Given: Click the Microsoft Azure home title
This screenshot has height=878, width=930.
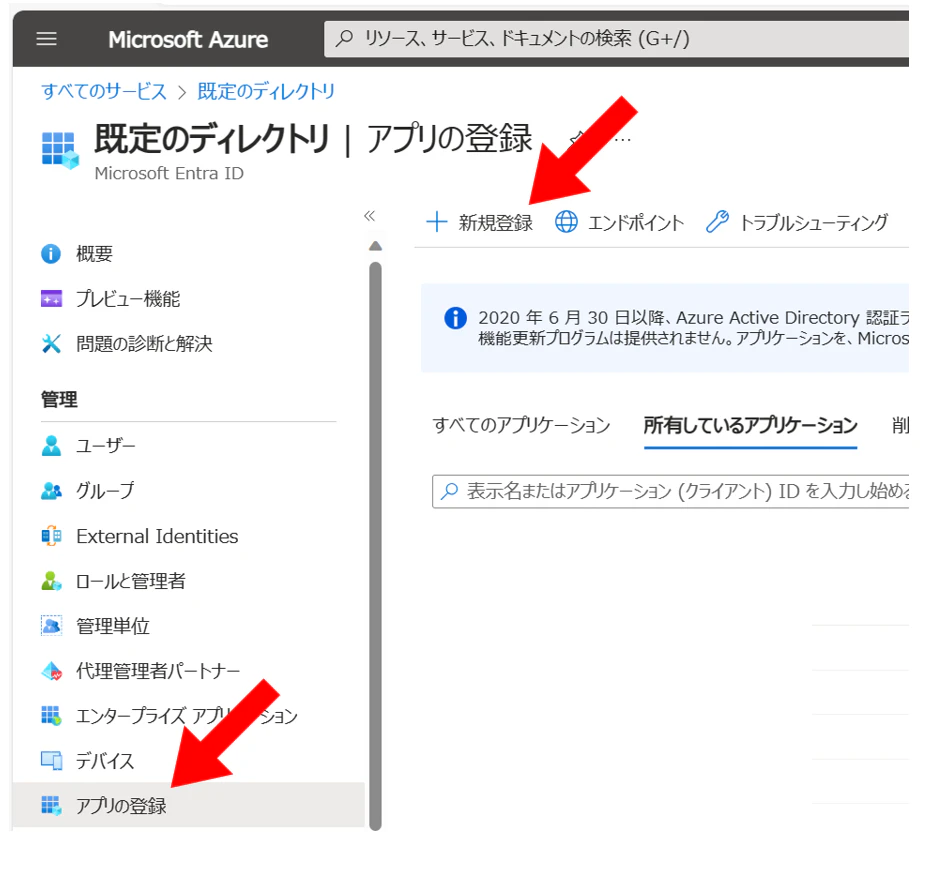Looking at the screenshot, I should point(188,40).
